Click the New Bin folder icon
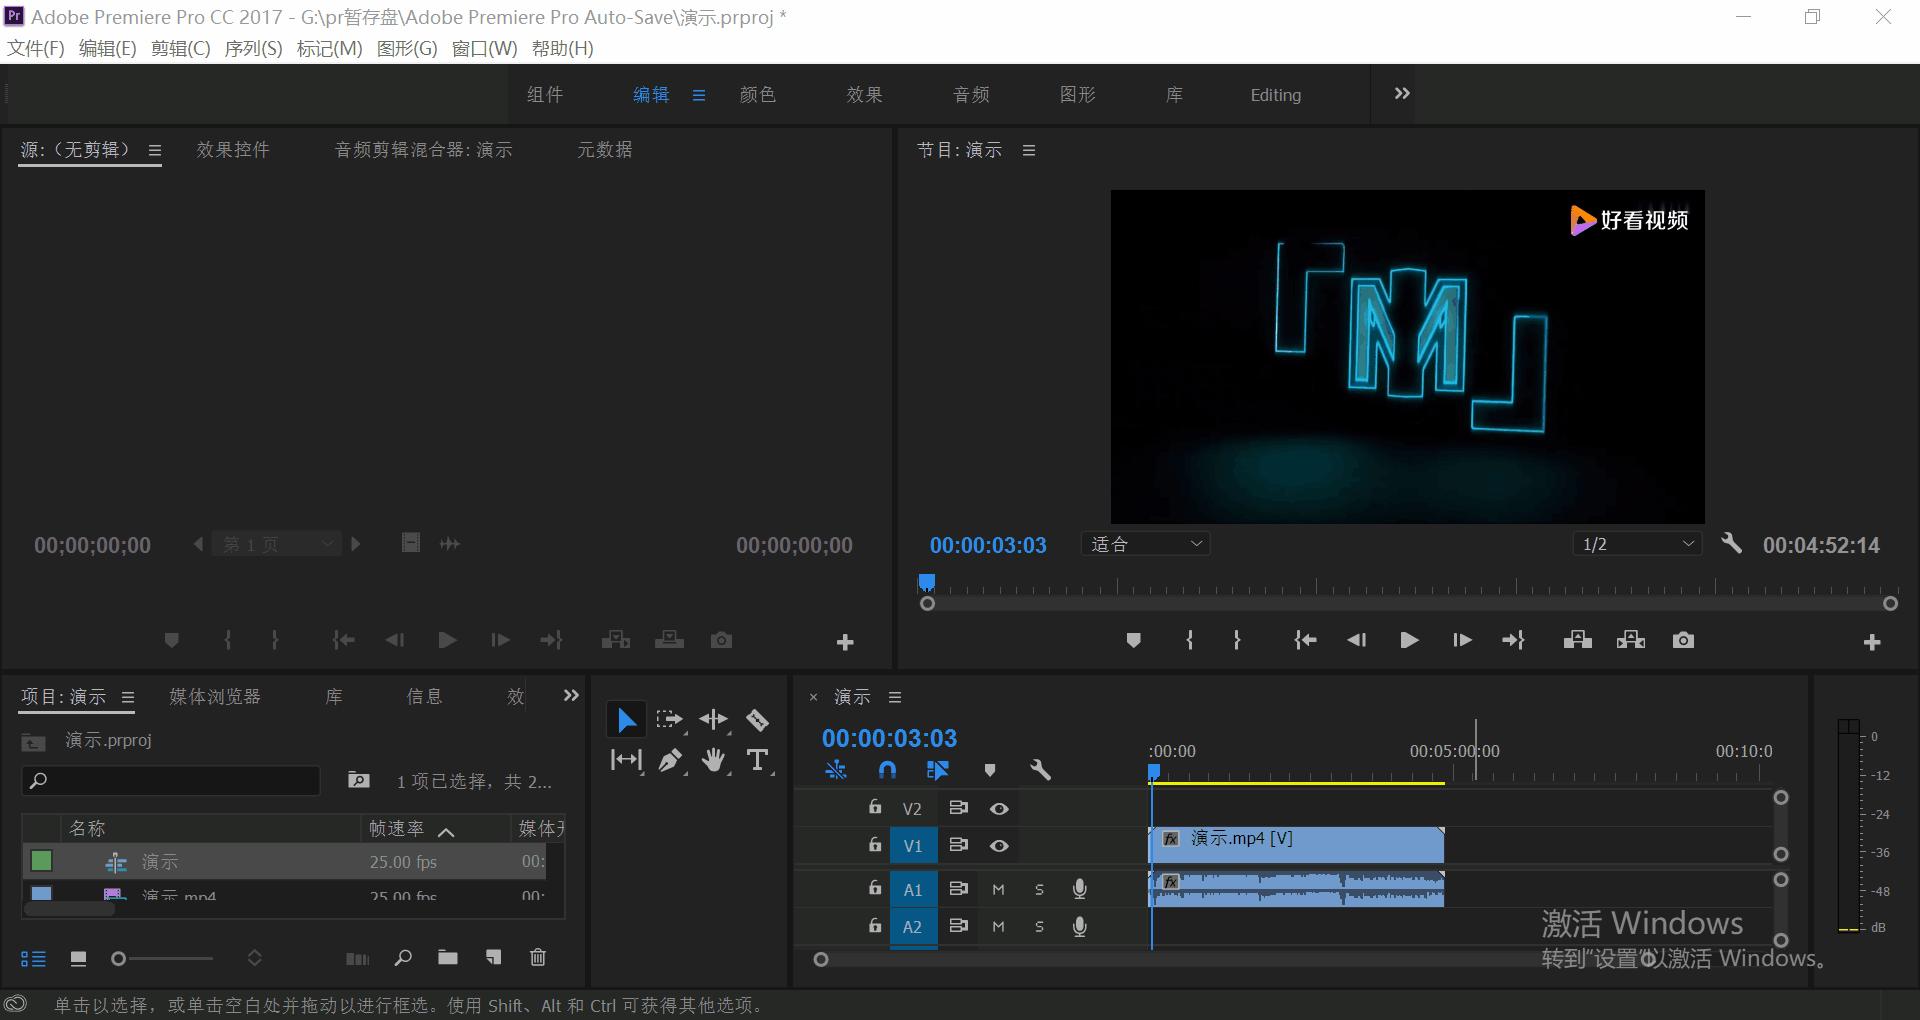Viewport: 1920px width, 1020px height. [x=447, y=958]
